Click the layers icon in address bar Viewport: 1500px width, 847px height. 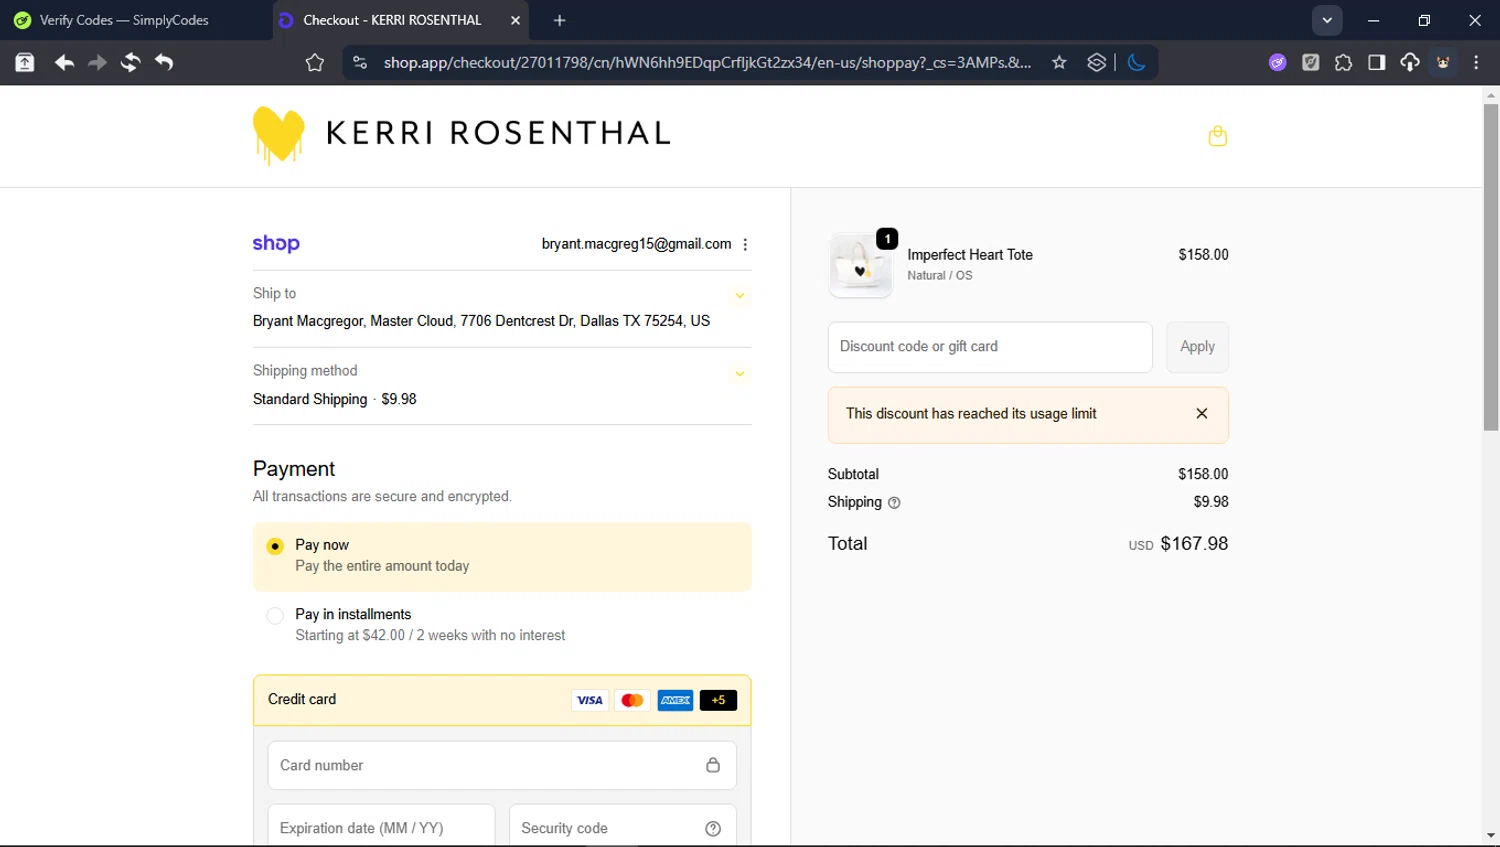(1096, 63)
